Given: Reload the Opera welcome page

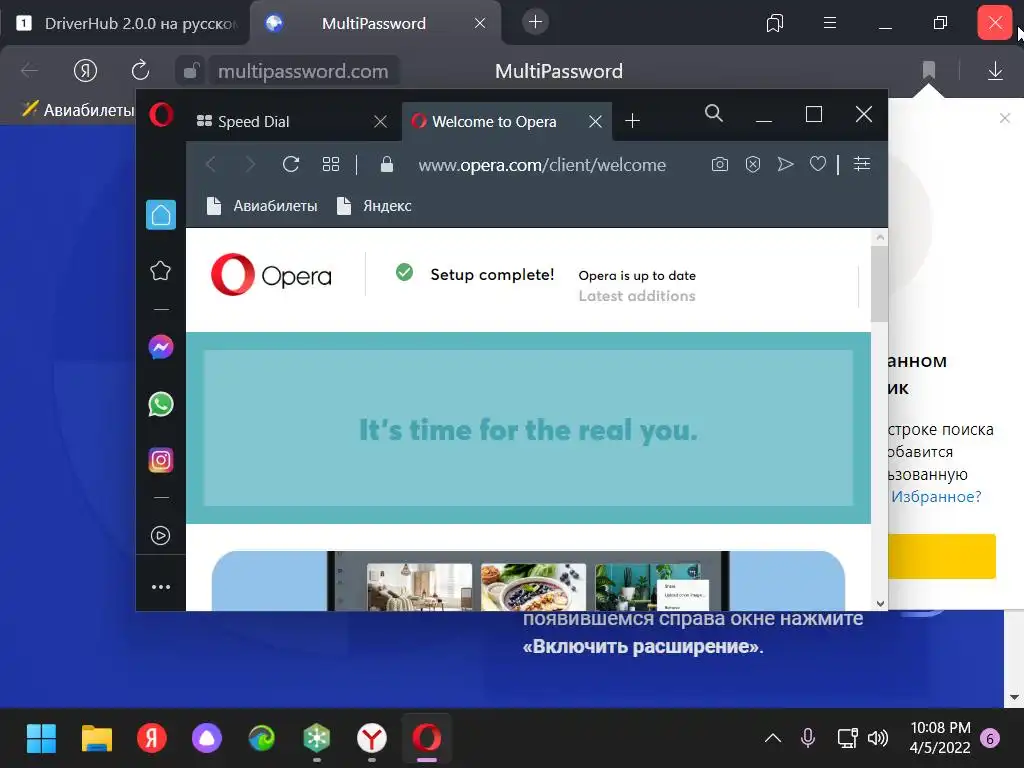Looking at the screenshot, I should click(291, 164).
